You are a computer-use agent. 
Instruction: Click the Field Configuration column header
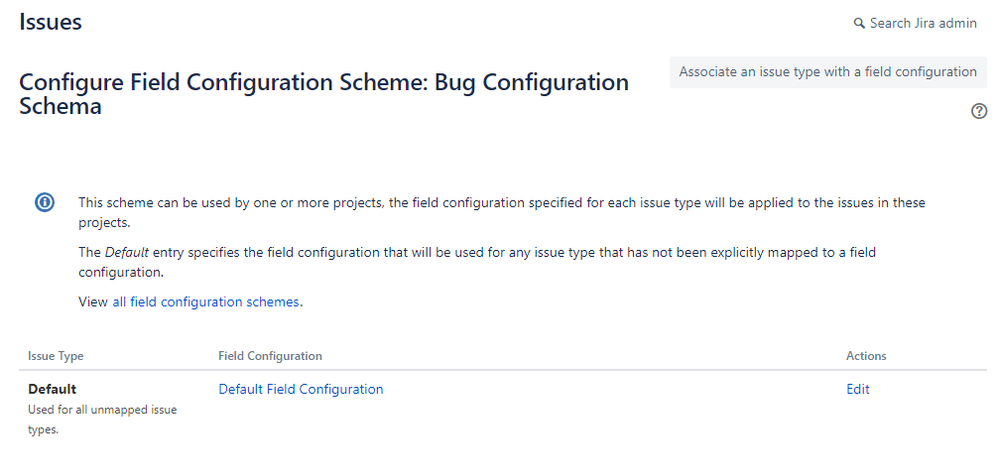[270, 356]
